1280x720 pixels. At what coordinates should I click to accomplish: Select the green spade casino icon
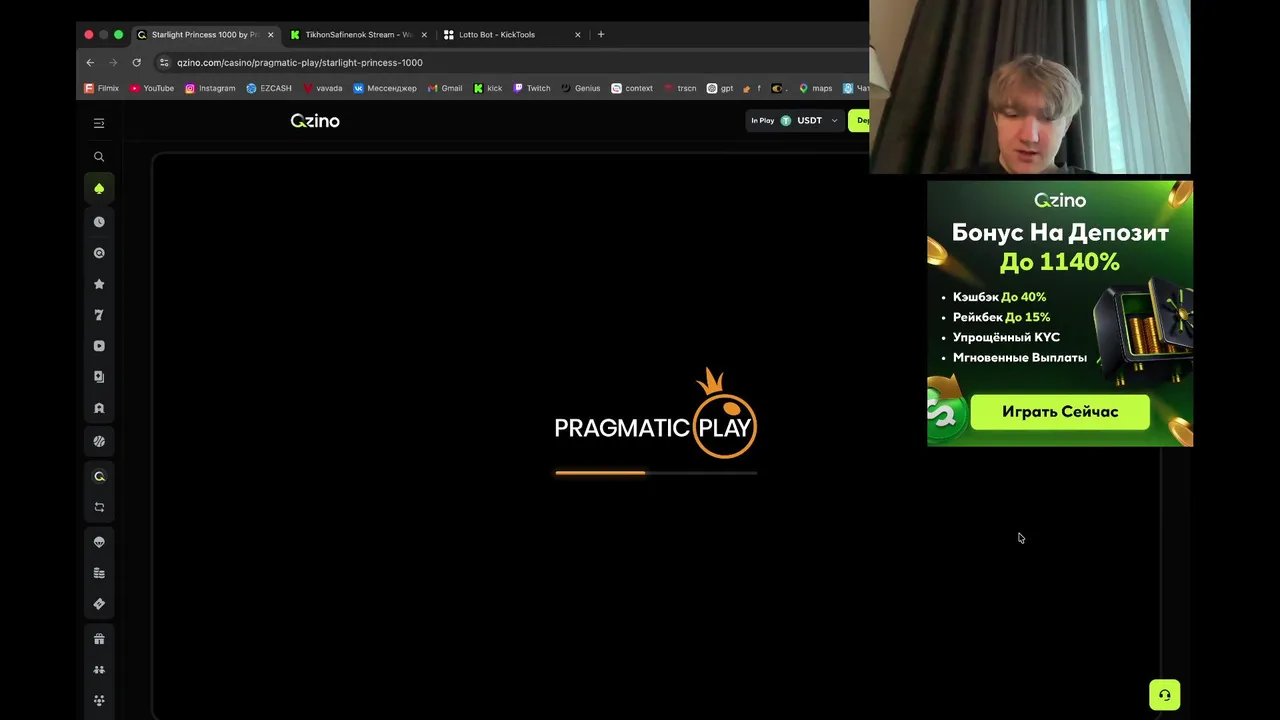coord(99,189)
